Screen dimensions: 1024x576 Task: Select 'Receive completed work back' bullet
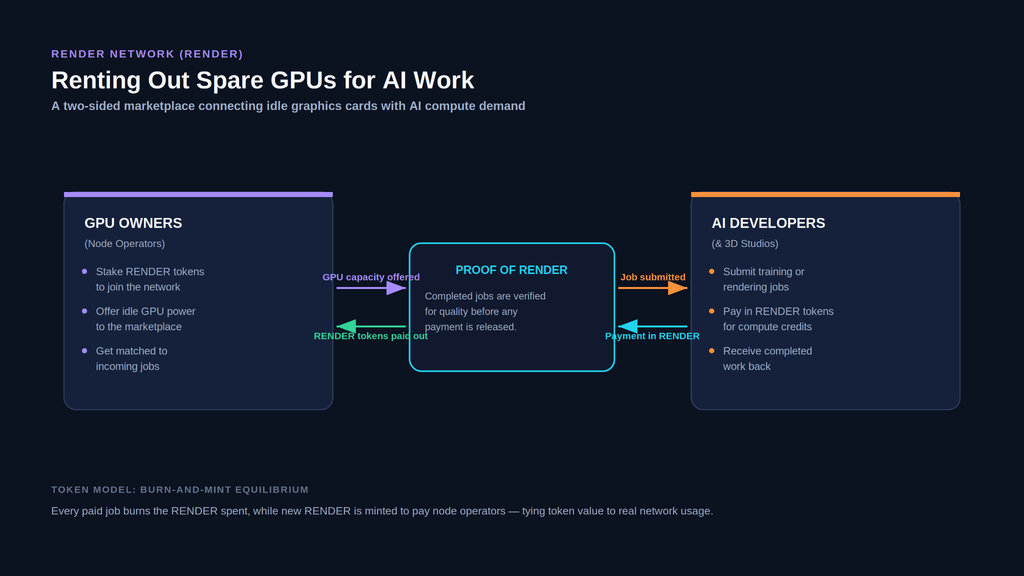[x=761, y=359]
